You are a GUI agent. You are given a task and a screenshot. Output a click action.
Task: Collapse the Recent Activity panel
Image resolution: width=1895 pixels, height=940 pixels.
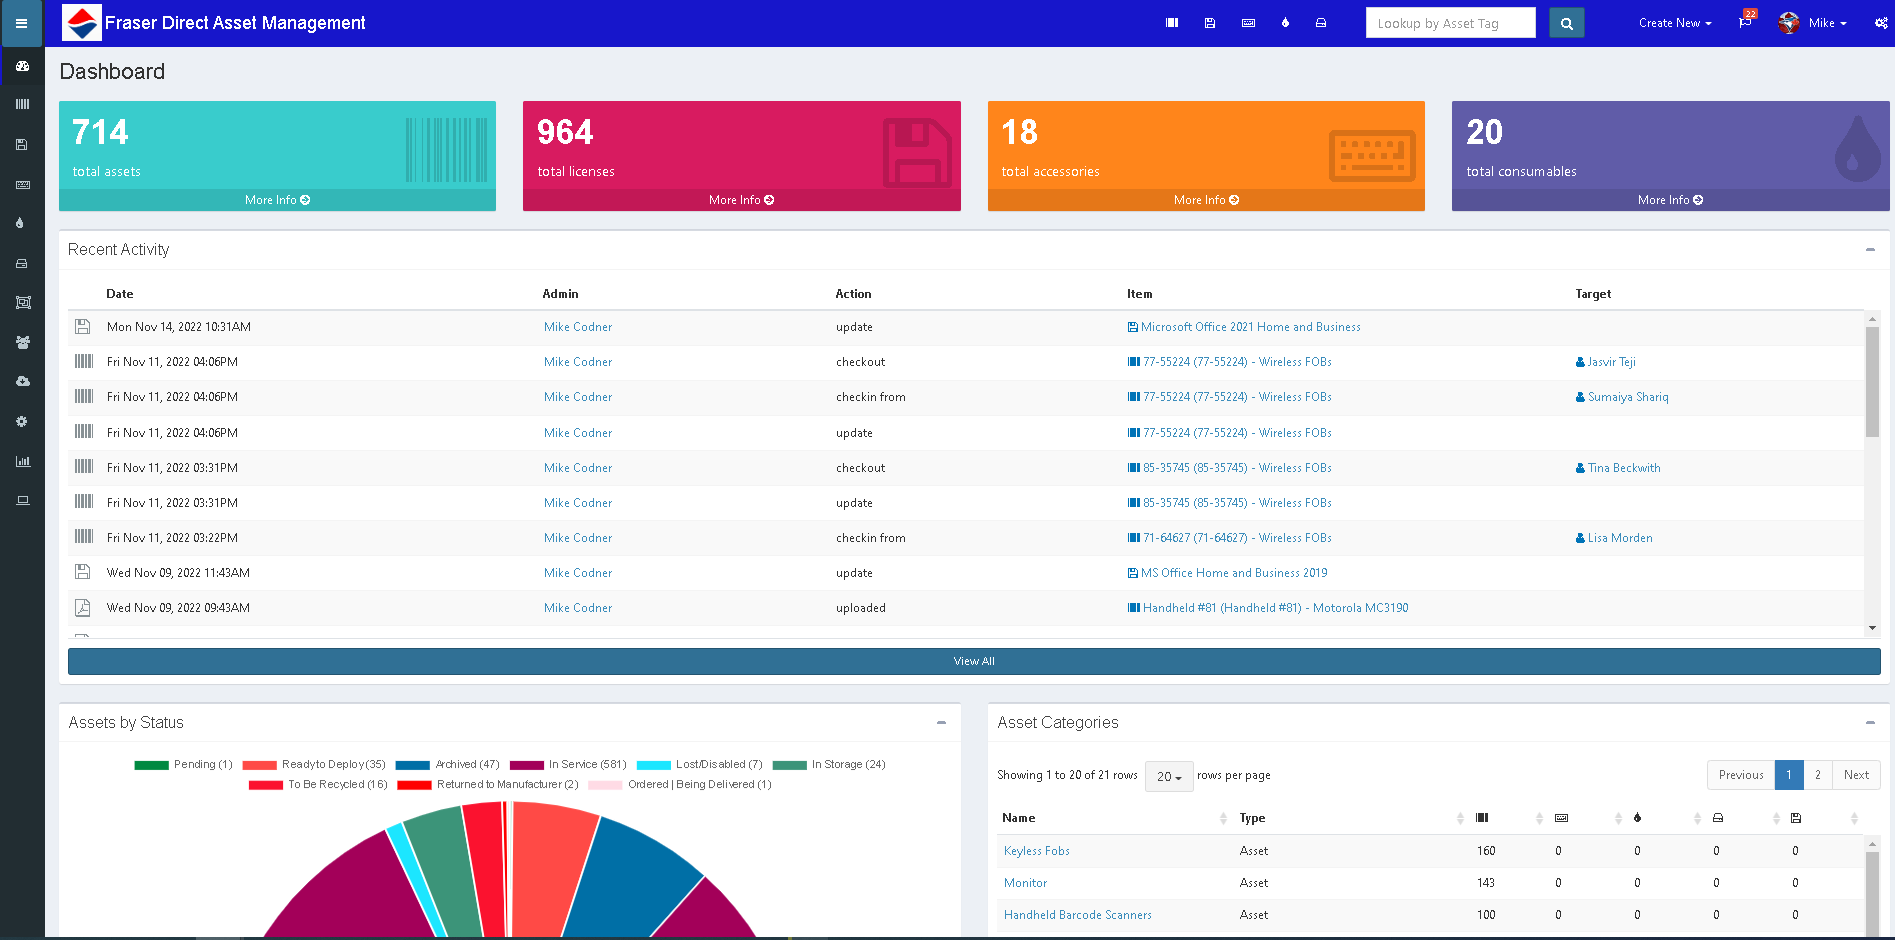1871,249
